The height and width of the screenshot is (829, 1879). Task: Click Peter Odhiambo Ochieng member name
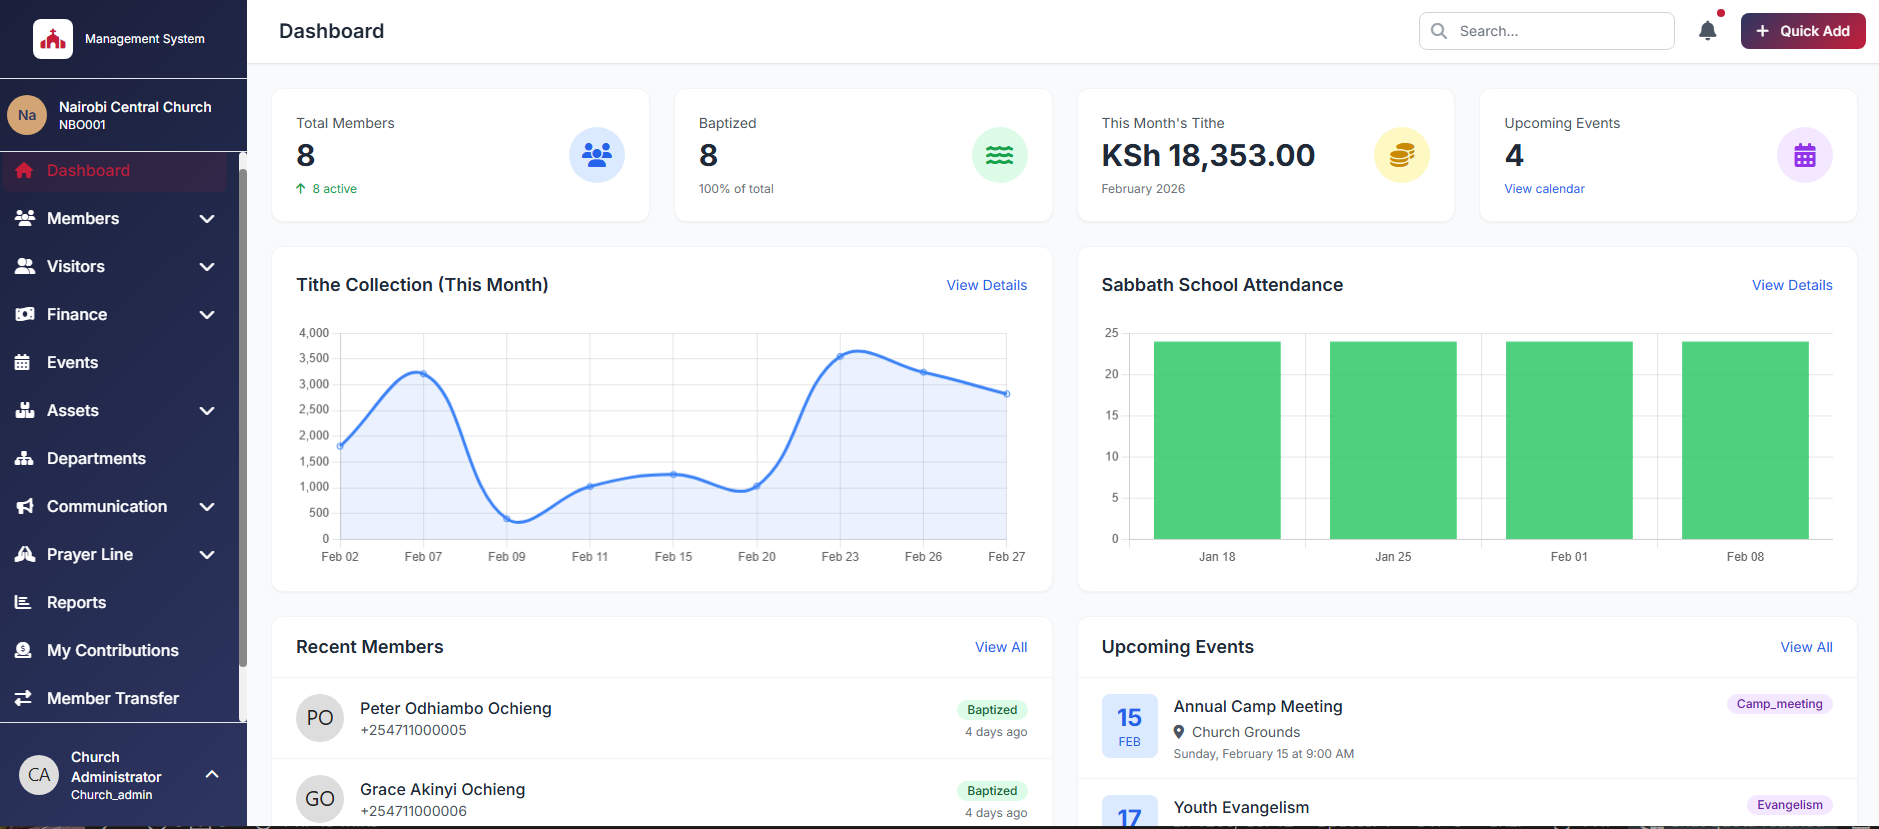[456, 708]
